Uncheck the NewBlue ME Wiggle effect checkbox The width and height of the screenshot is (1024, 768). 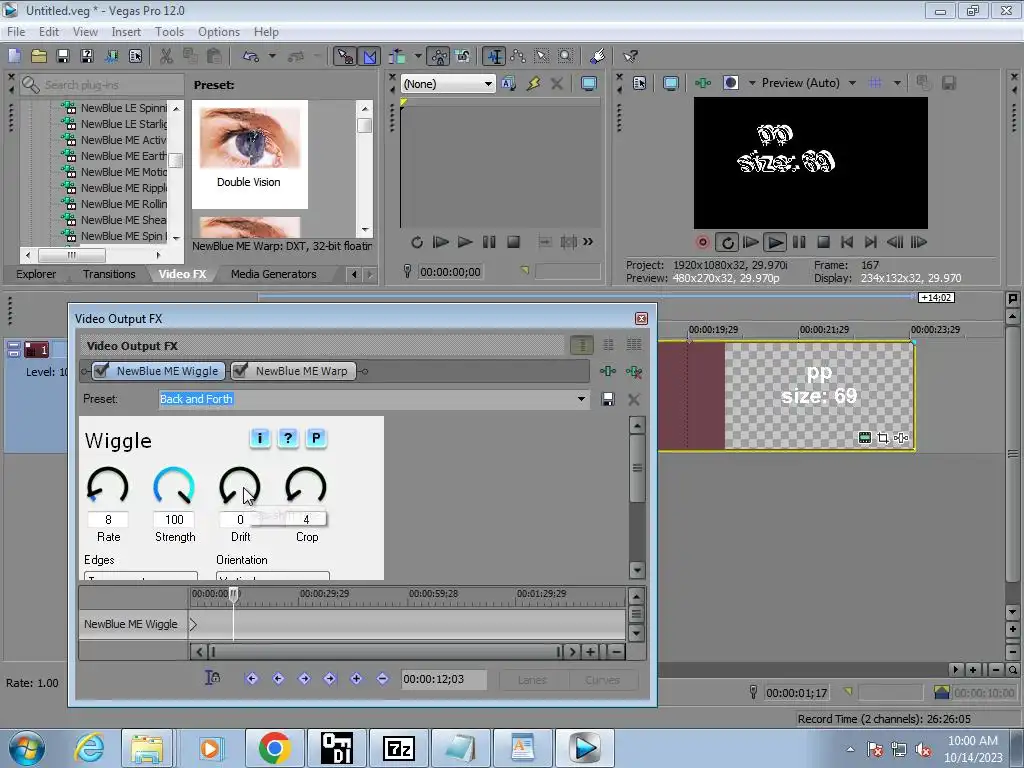click(101, 371)
